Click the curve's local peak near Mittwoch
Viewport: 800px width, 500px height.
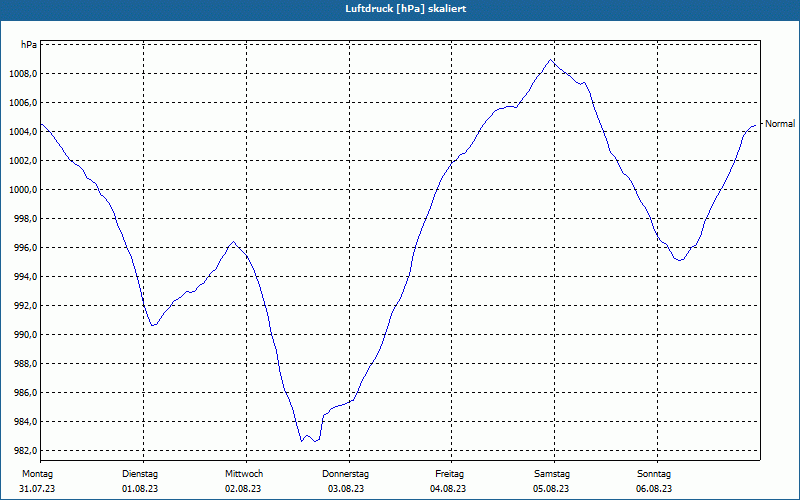[233, 242]
